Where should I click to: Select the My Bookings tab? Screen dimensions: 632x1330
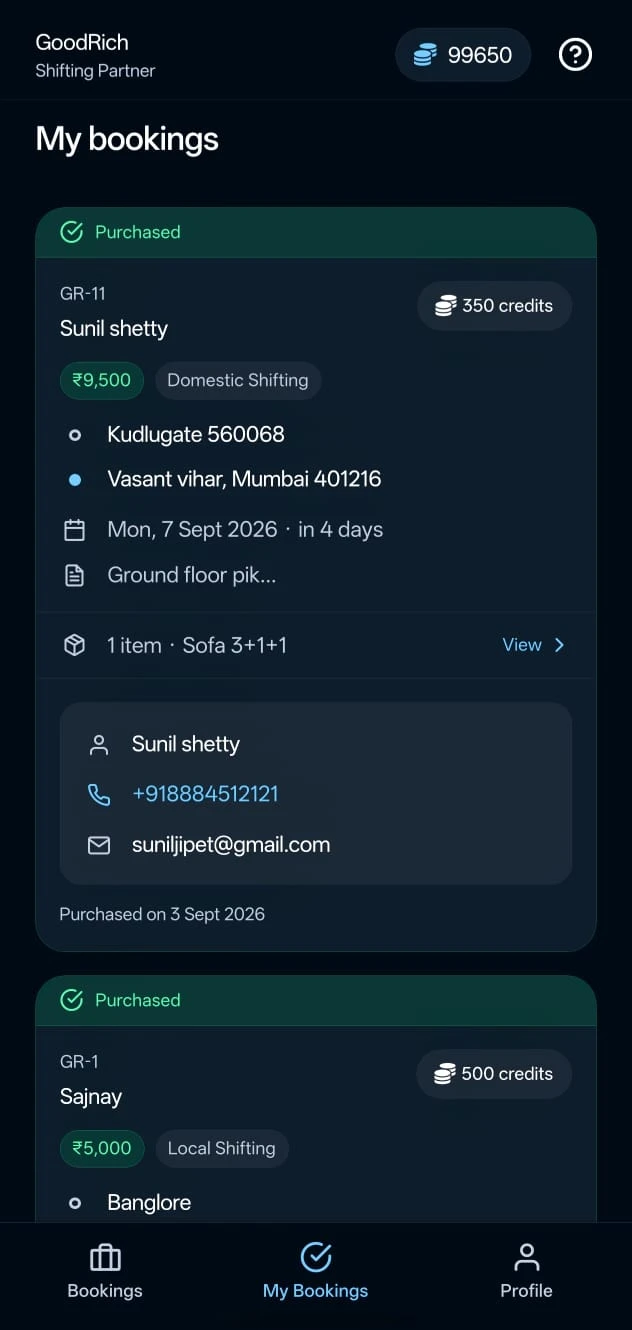point(316,1272)
